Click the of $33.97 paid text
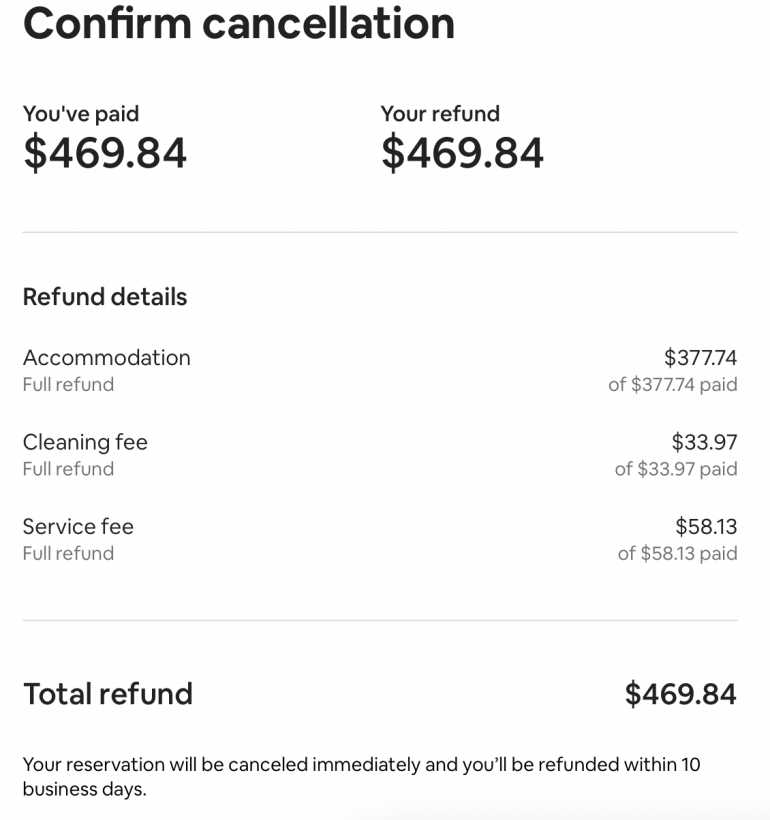 675,469
